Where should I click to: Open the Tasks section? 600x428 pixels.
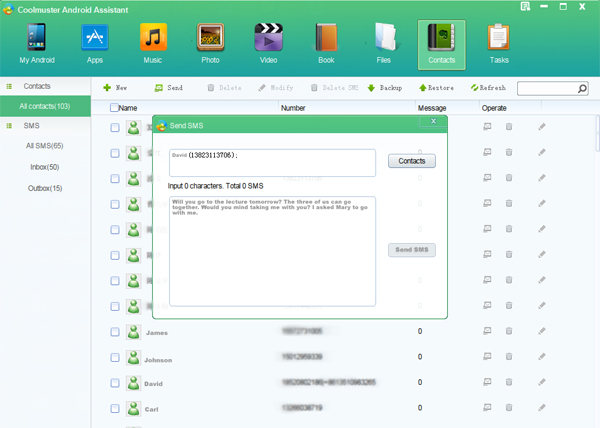click(x=498, y=45)
